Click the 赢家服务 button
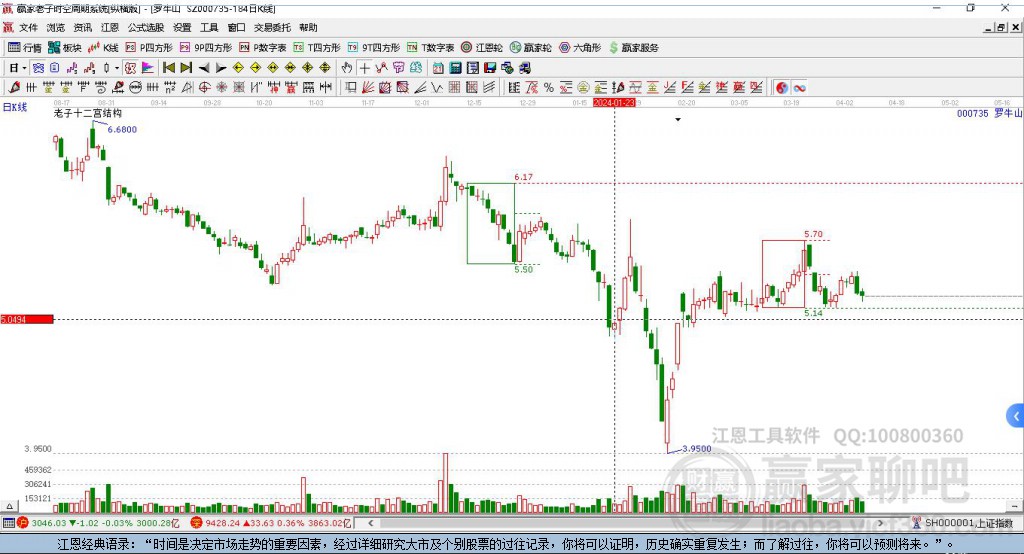The width and height of the screenshot is (1024, 554). [x=633, y=48]
